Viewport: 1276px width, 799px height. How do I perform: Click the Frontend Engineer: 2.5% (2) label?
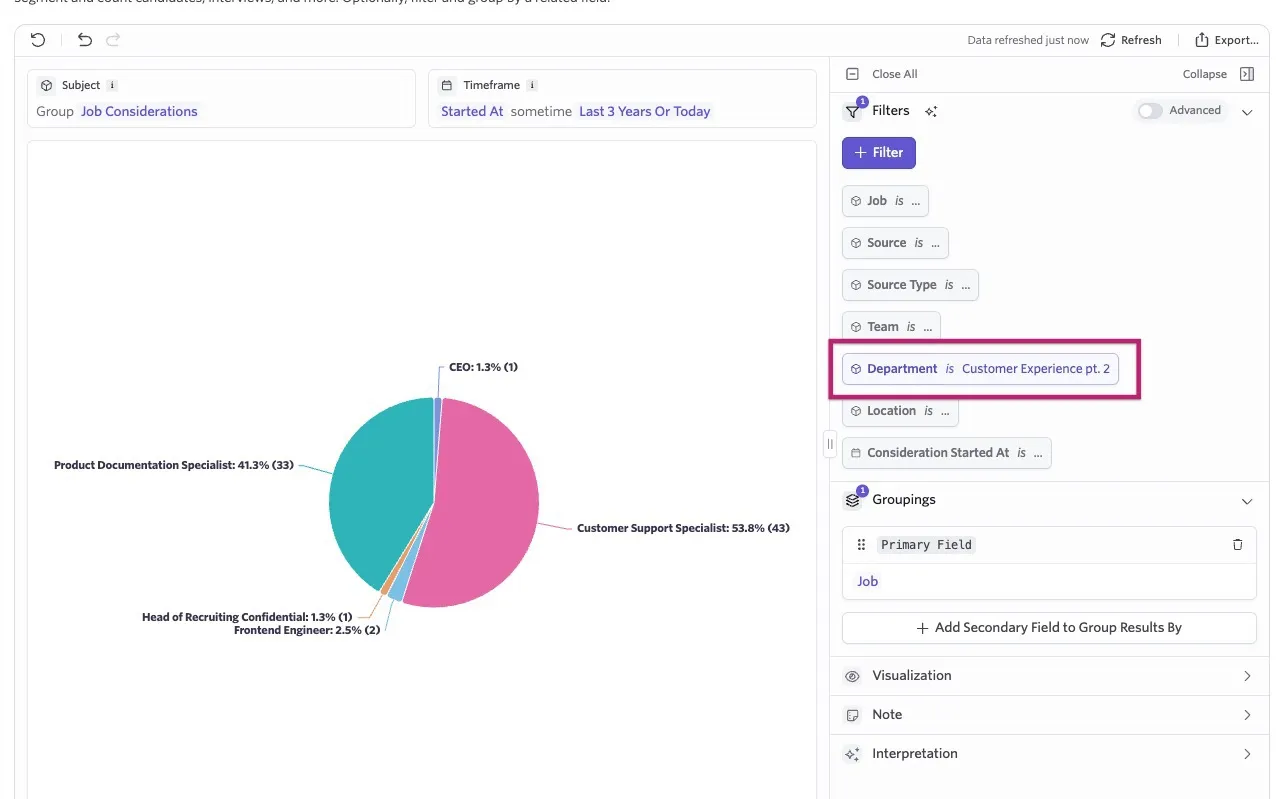[x=307, y=630]
